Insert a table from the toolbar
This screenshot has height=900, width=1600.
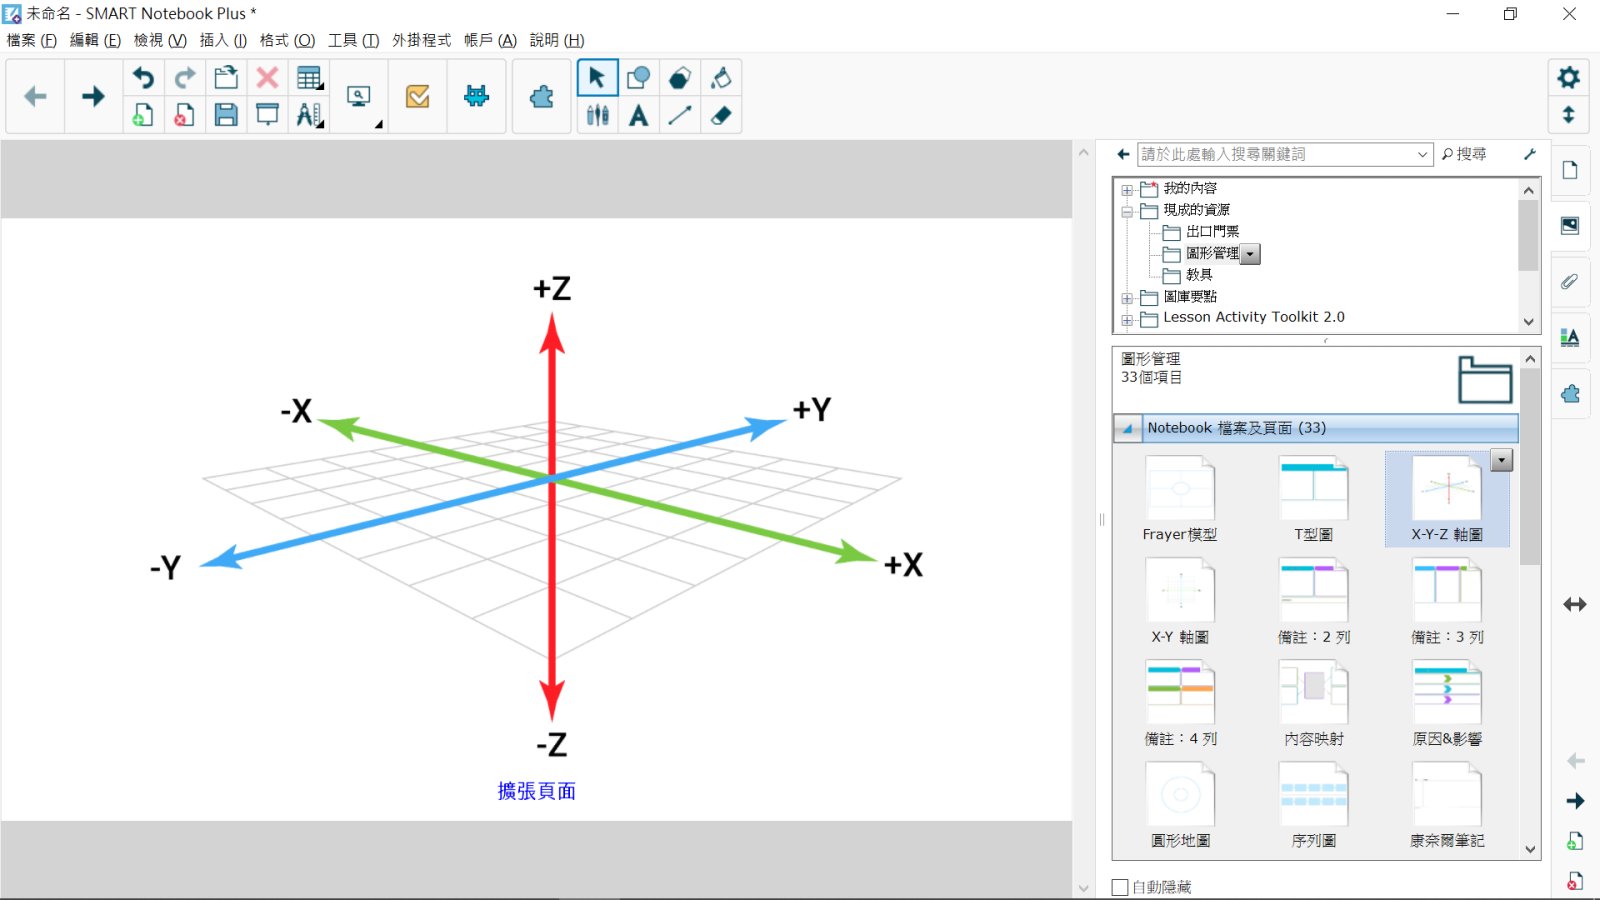tap(309, 78)
